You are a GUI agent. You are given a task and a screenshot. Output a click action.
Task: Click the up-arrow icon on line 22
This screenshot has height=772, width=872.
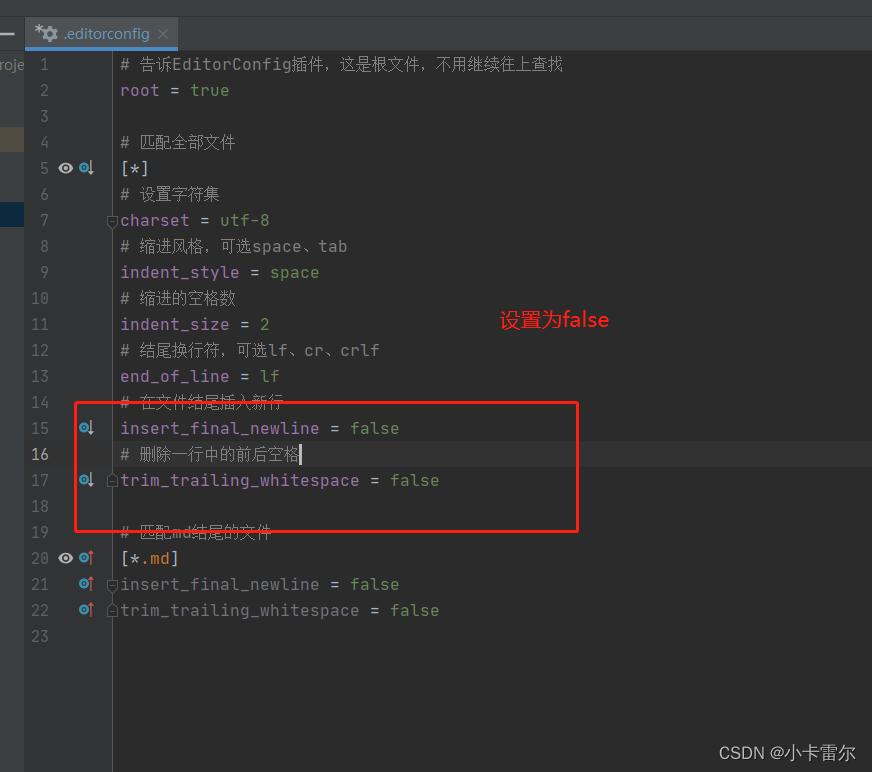(86, 610)
